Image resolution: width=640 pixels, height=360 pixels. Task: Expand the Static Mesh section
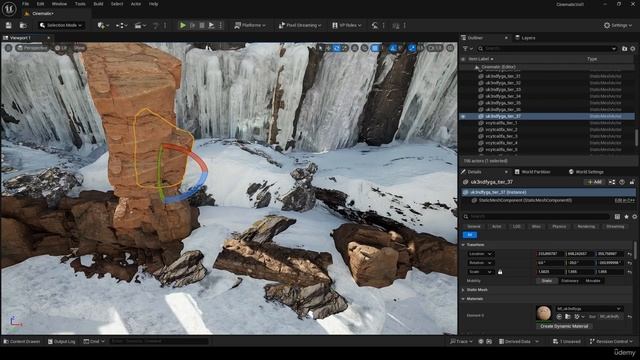tap(464, 290)
